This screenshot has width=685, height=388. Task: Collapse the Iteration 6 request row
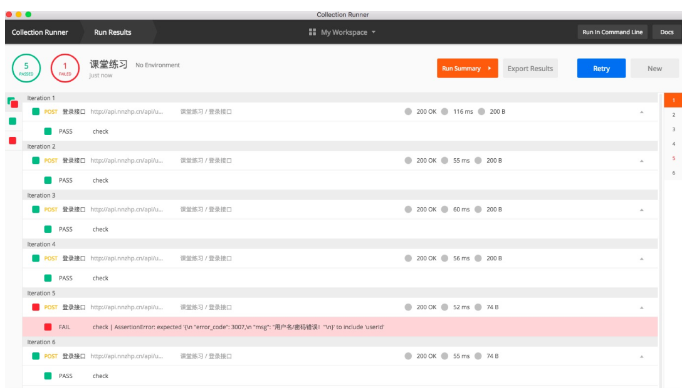[642, 357]
